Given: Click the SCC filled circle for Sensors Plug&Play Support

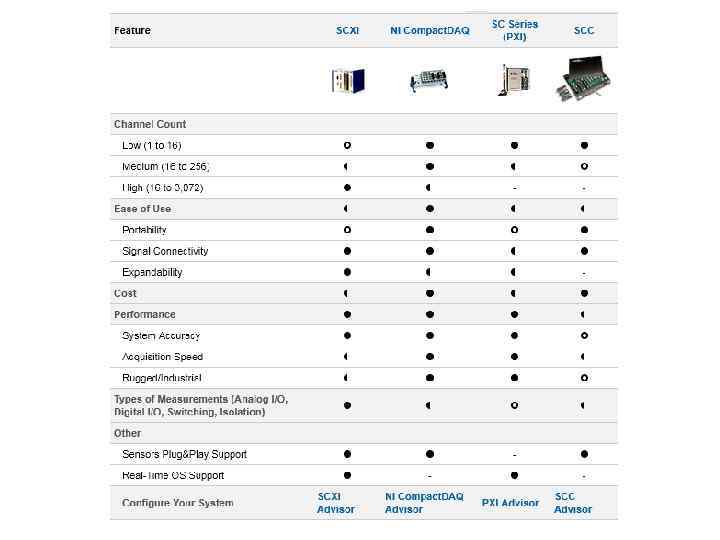Looking at the screenshot, I should pos(584,454).
